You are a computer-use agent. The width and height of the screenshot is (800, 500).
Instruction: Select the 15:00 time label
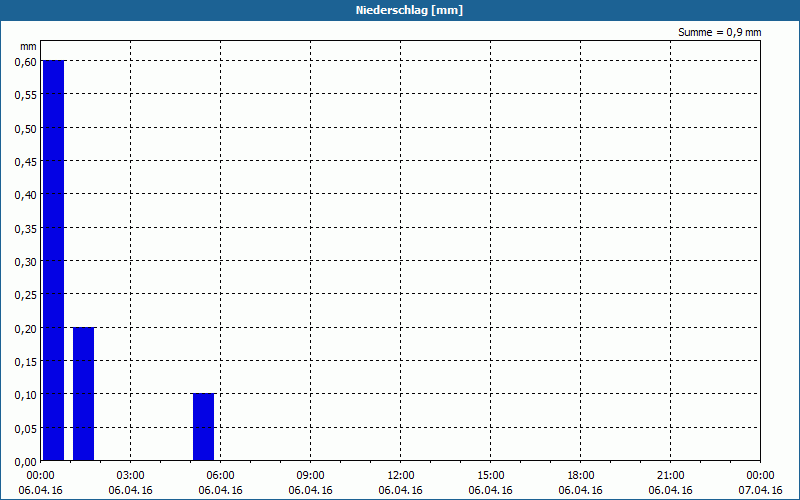490,476
